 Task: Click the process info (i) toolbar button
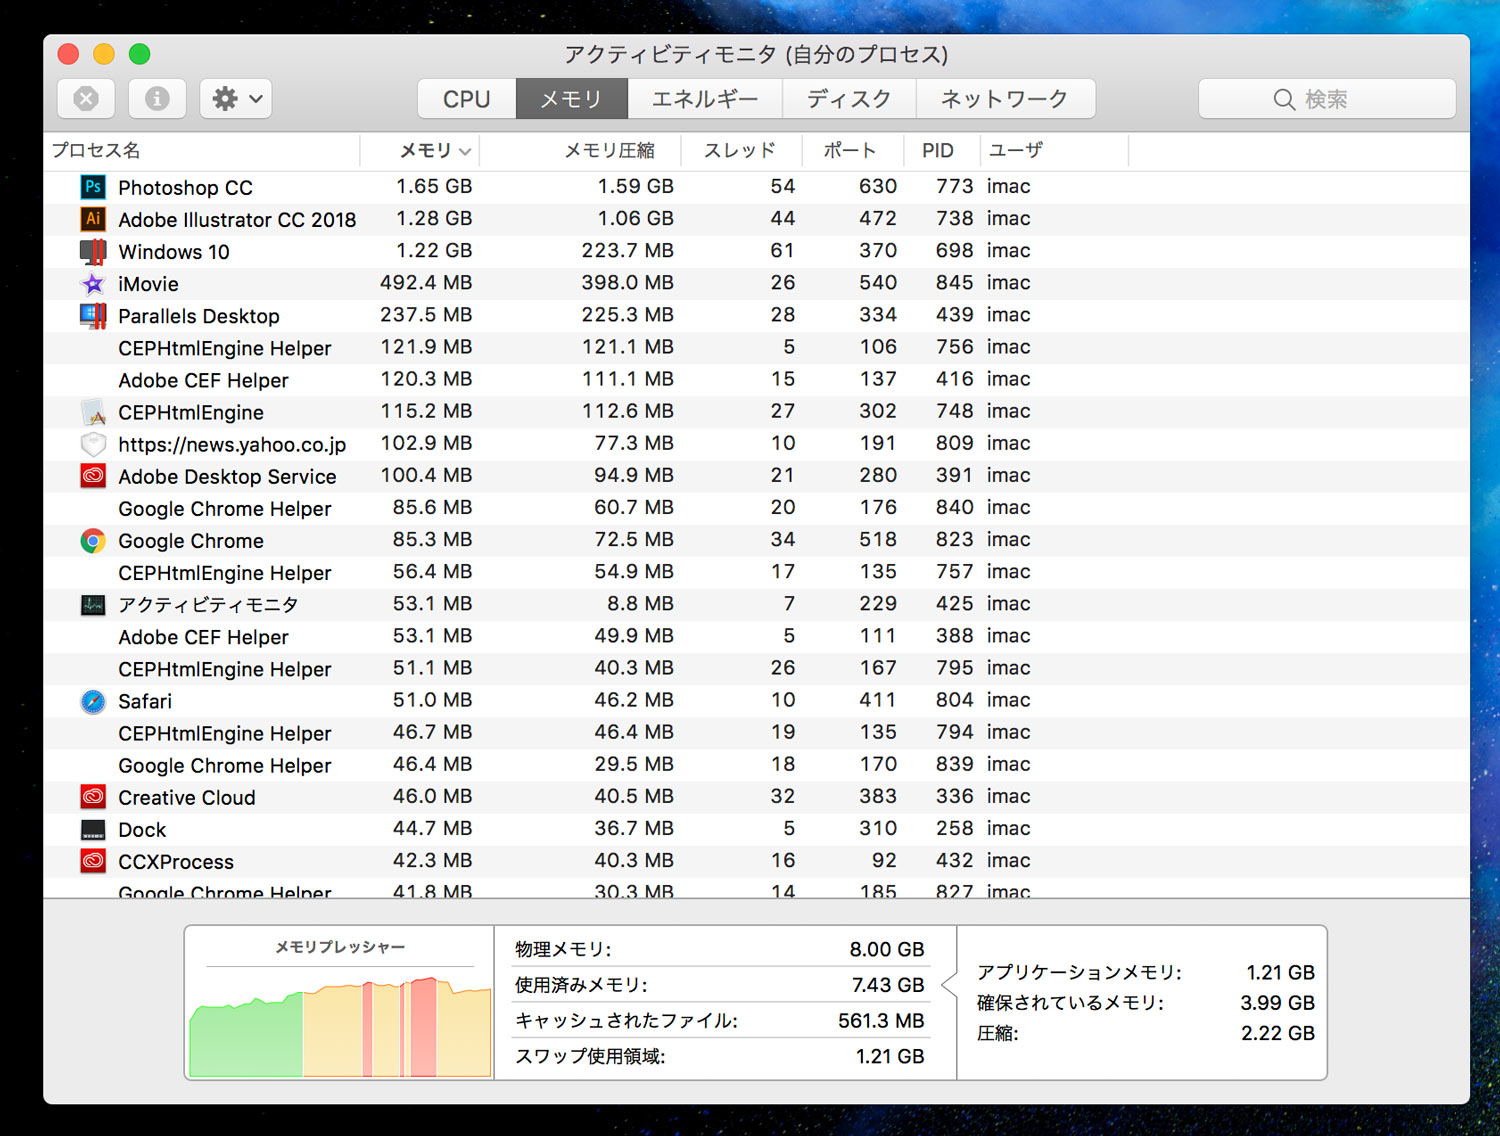click(x=157, y=99)
